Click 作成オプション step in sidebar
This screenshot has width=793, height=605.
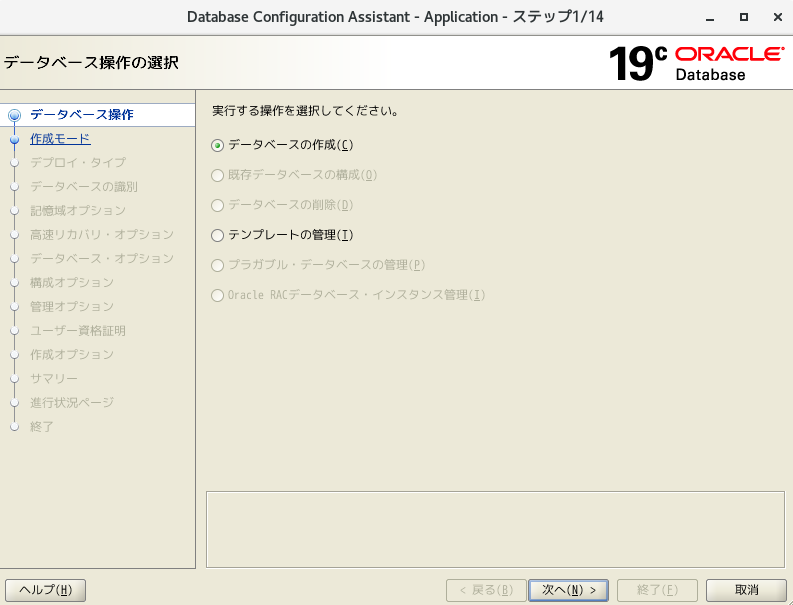point(72,355)
